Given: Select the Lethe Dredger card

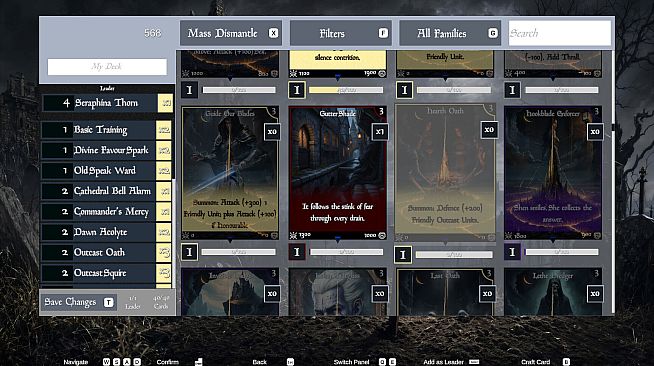Looking at the screenshot, I should 553,292.
